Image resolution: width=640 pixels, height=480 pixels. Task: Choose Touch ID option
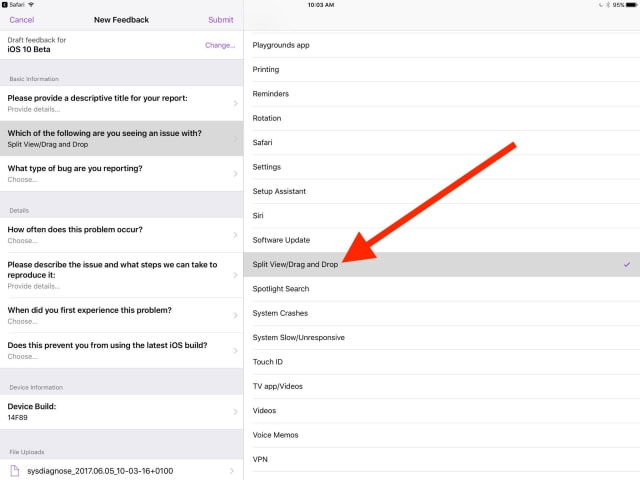point(442,362)
